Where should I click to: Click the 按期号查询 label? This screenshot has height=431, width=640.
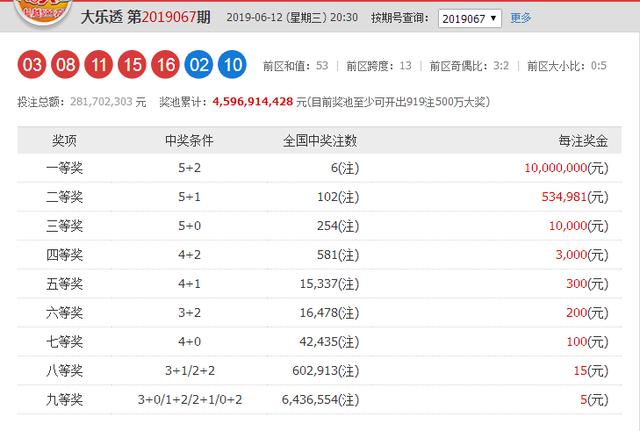coord(400,18)
